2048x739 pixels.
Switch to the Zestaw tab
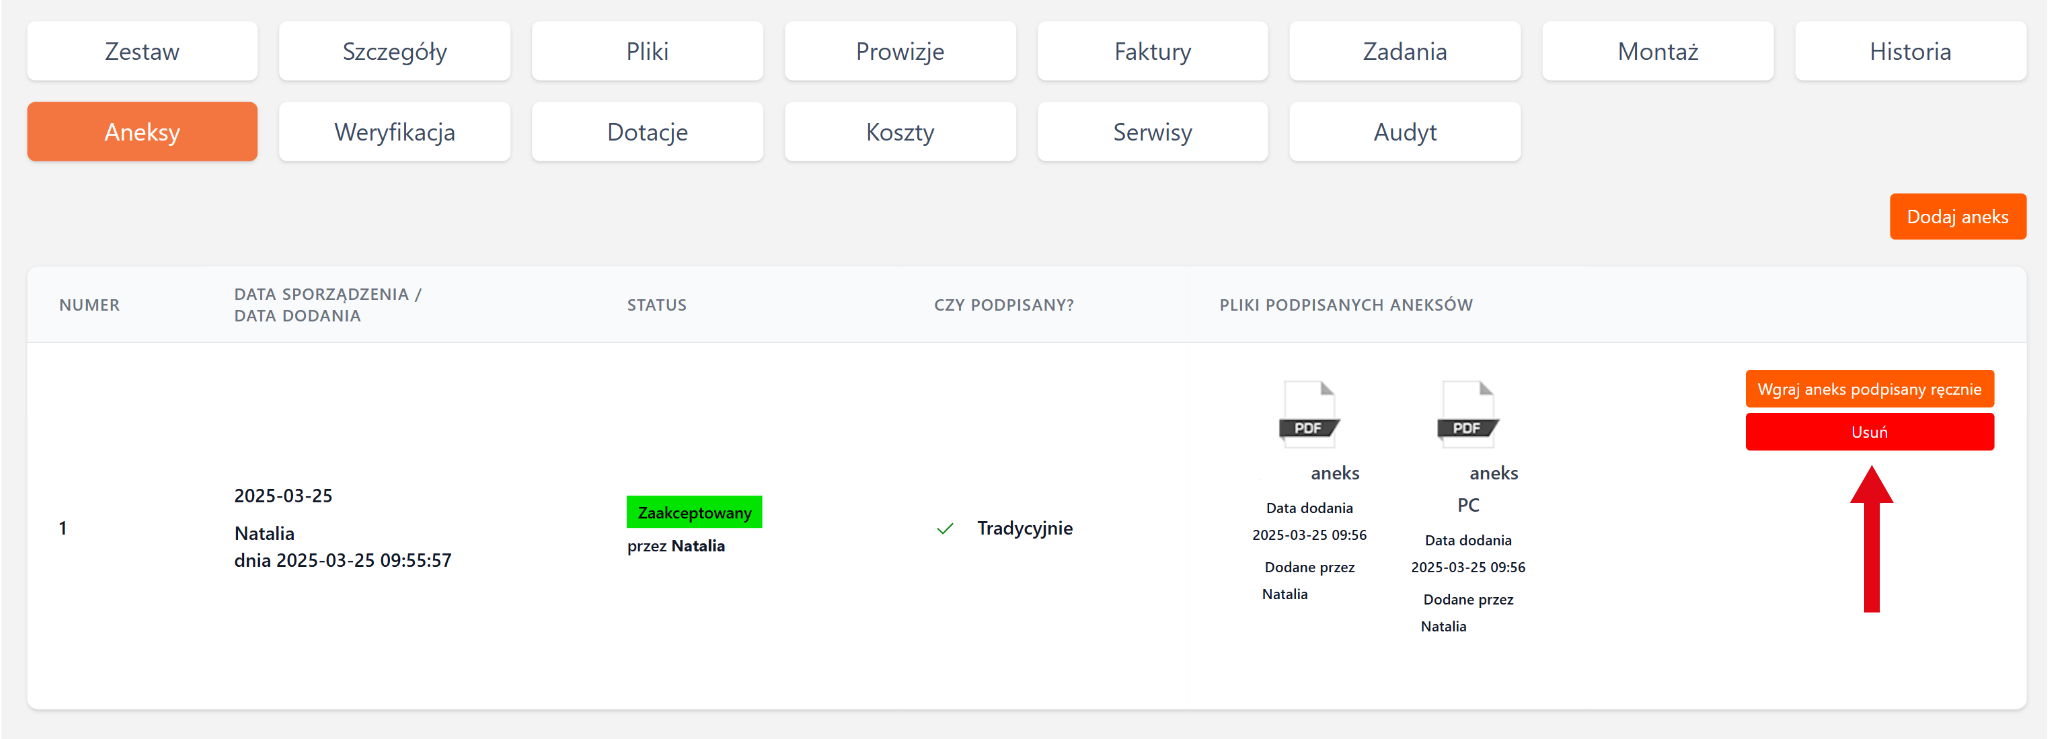click(x=142, y=52)
